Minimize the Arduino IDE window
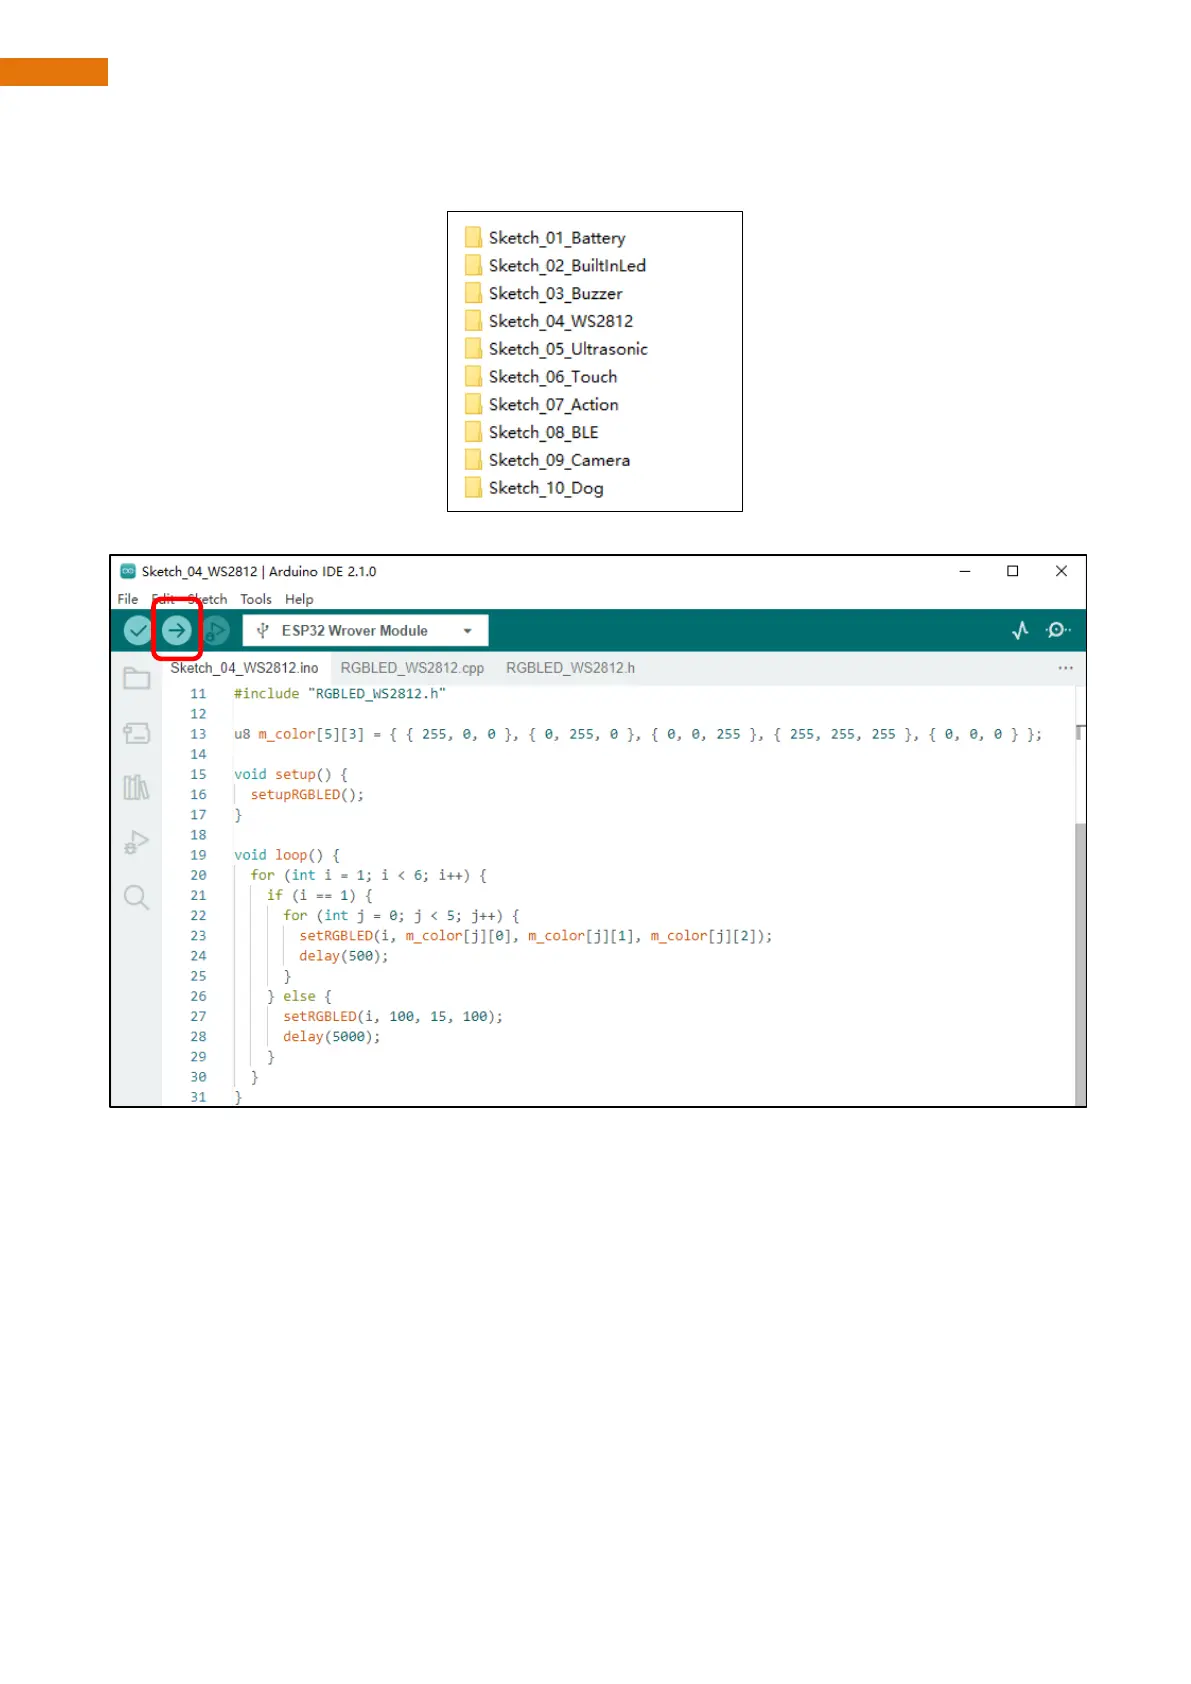The width and height of the screenshot is (1191, 1684). [x=965, y=571]
